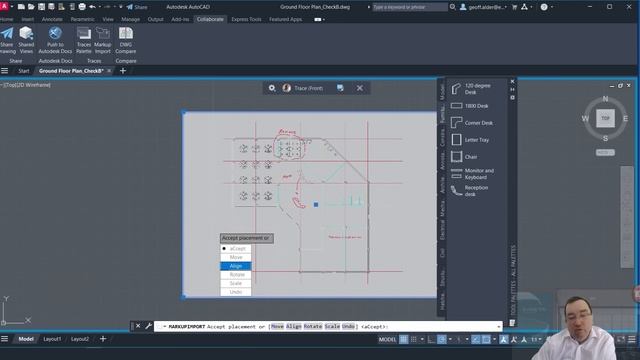640x360 pixels.
Task: Click Rotate option in the command line
Action: [313, 327]
